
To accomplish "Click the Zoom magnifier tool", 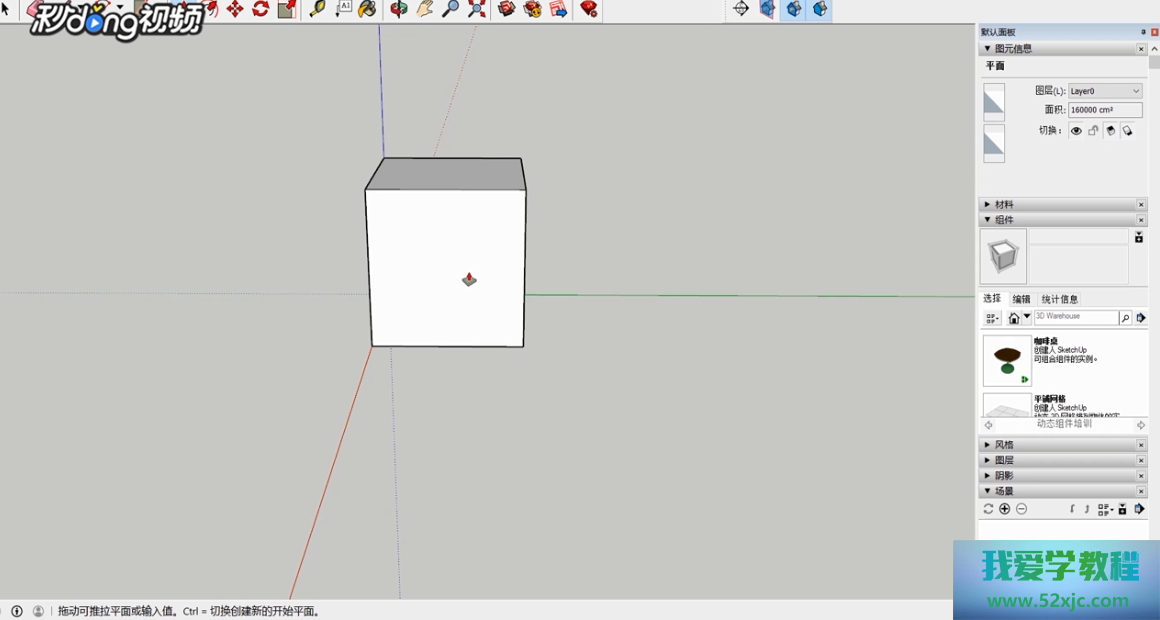I will click(451, 9).
